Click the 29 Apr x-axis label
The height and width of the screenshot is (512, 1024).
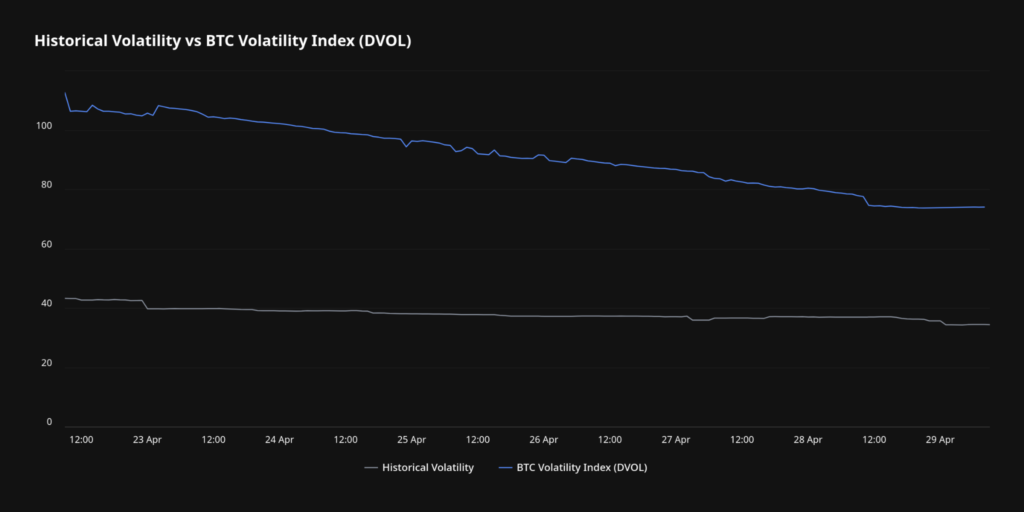(940, 439)
